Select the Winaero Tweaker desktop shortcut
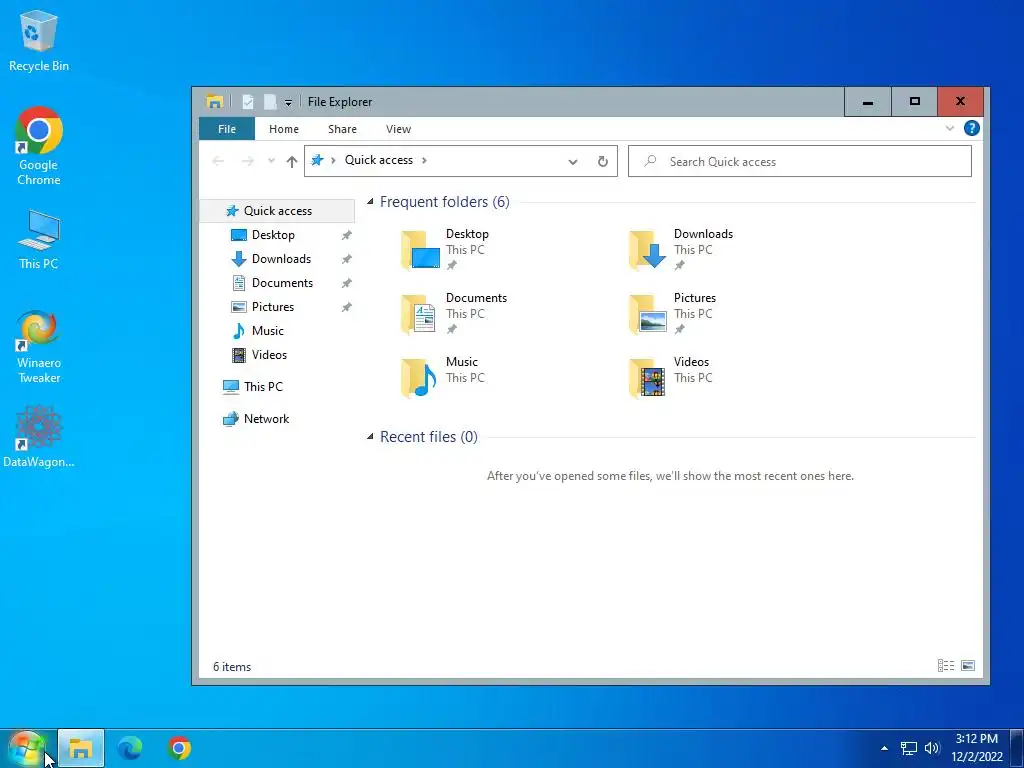This screenshot has height=768, width=1024. [x=39, y=347]
